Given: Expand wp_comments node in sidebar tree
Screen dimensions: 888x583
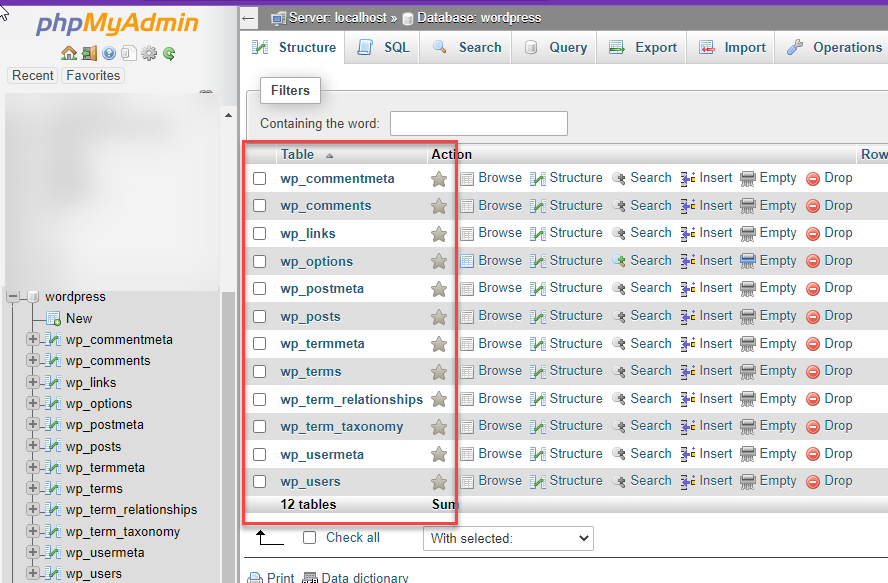Looking at the screenshot, I should 33,361.
